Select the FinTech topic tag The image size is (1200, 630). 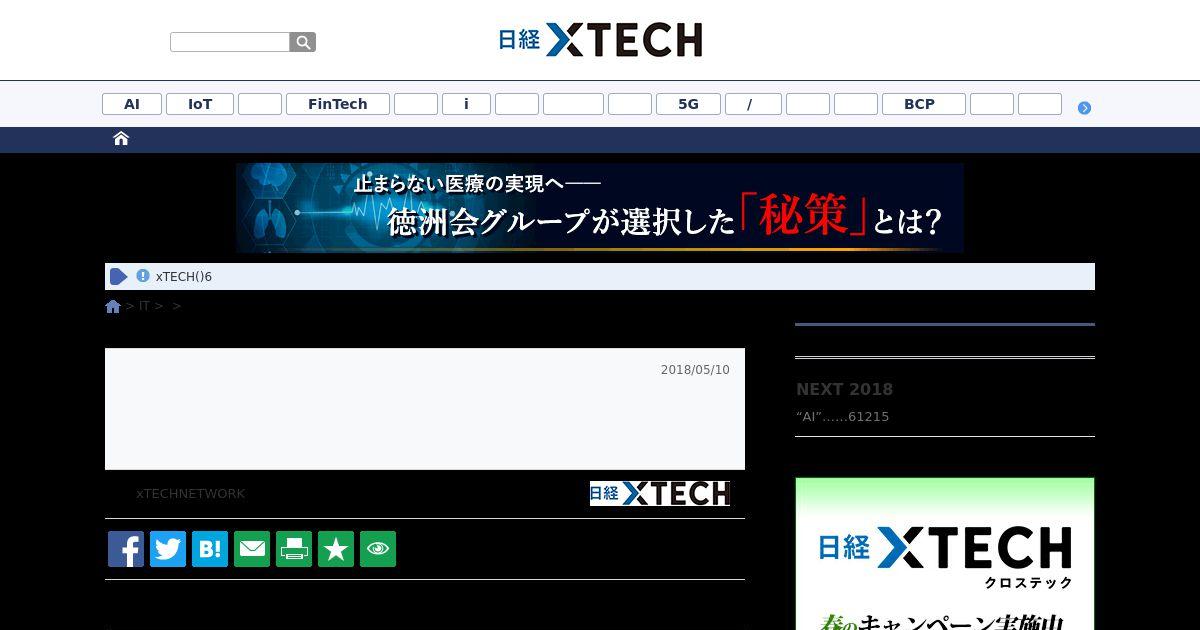point(338,104)
